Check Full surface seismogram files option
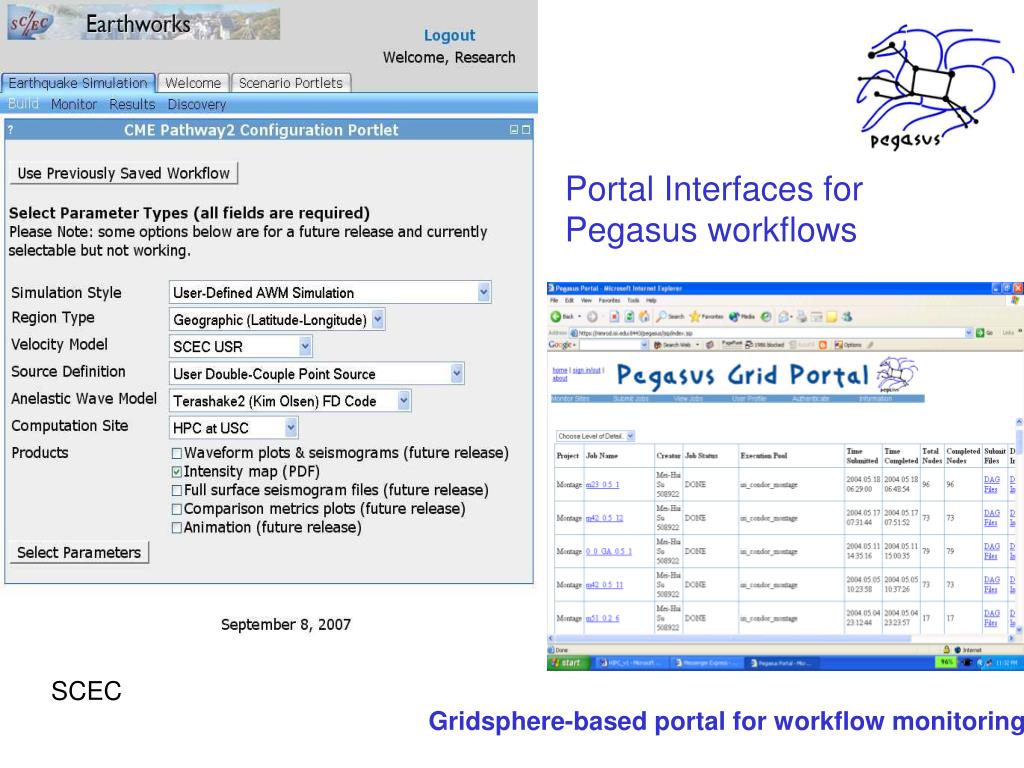The height and width of the screenshot is (768, 1024). point(176,490)
